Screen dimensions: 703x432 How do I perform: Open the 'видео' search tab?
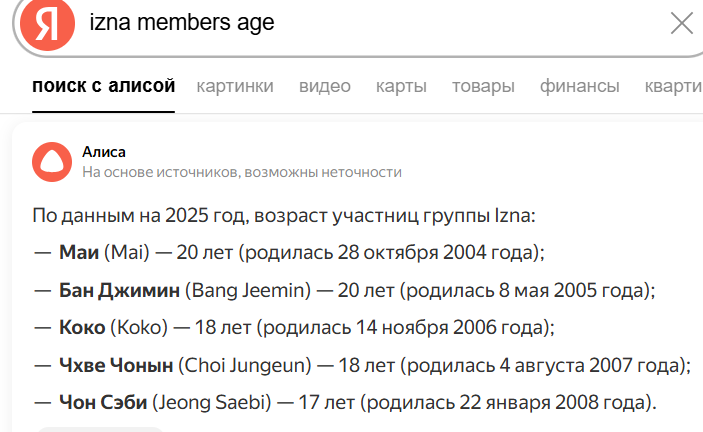point(325,86)
